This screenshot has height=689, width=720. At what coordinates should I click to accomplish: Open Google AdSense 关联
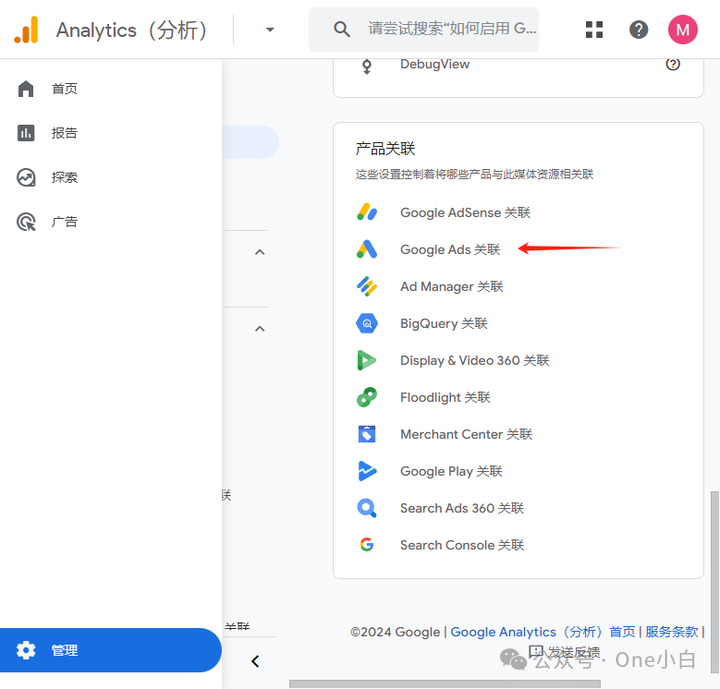click(465, 213)
